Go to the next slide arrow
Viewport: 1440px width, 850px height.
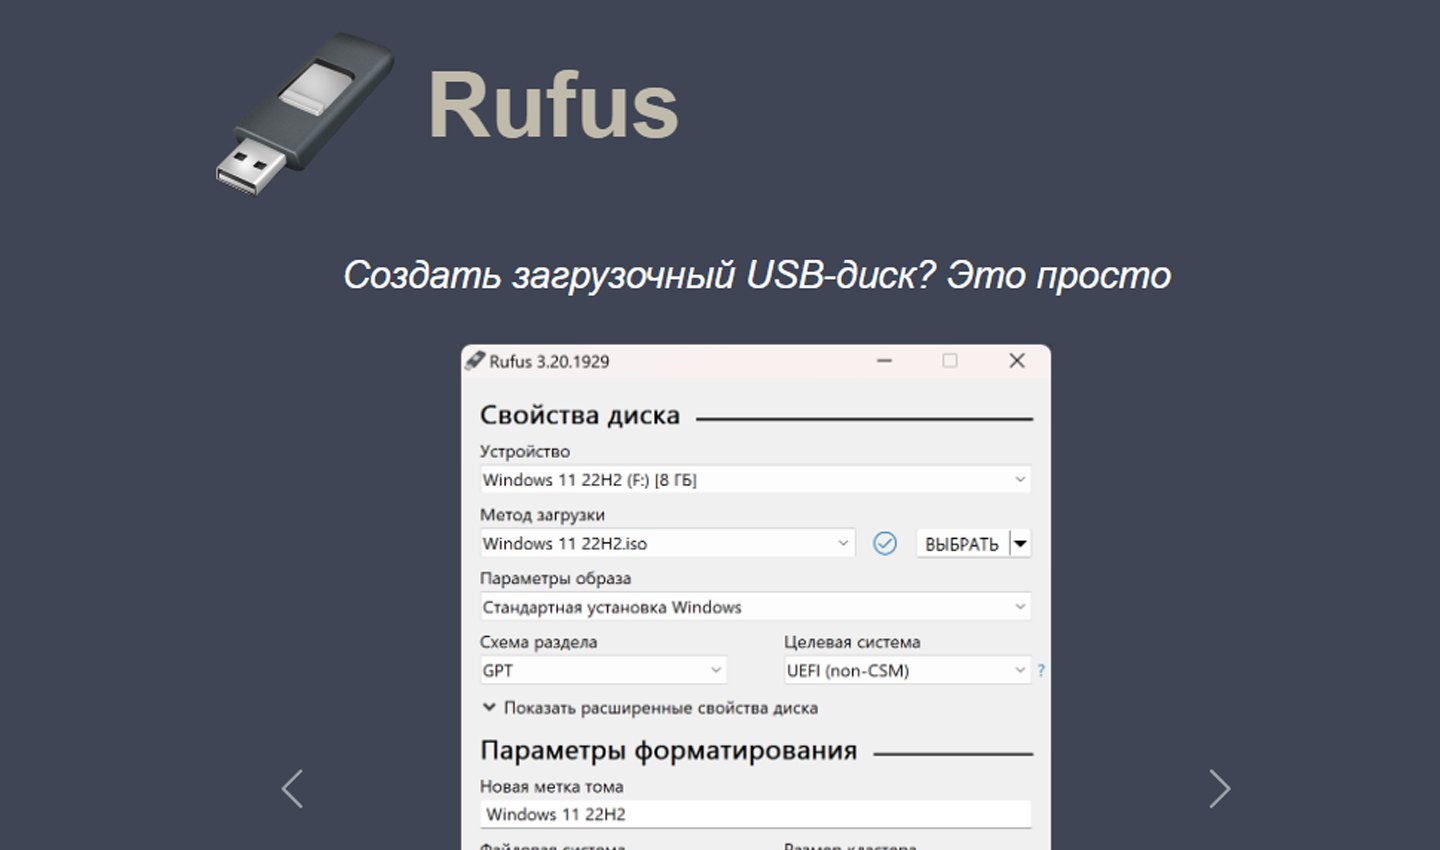pos(1219,789)
